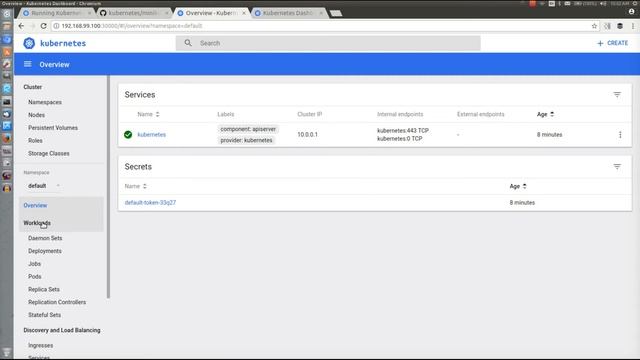Filter the Services card
This screenshot has width=640, height=360.
point(617,94)
